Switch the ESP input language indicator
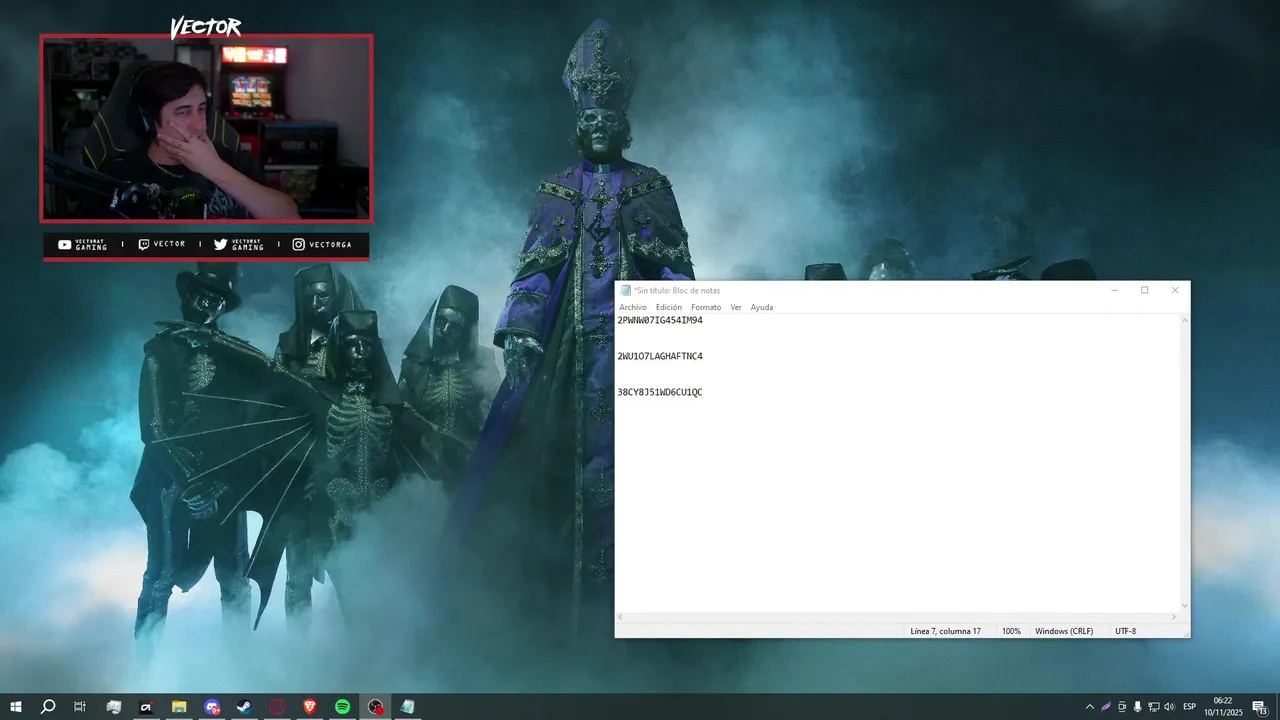The width and height of the screenshot is (1280, 720). click(x=1190, y=707)
